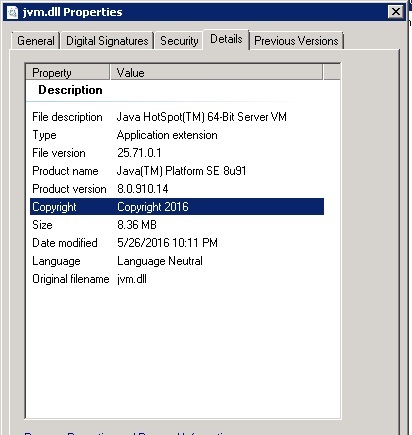The width and height of the screenshot is (412, 435).
Task: Click the Description group heading
Action: [x=70, y=90]
